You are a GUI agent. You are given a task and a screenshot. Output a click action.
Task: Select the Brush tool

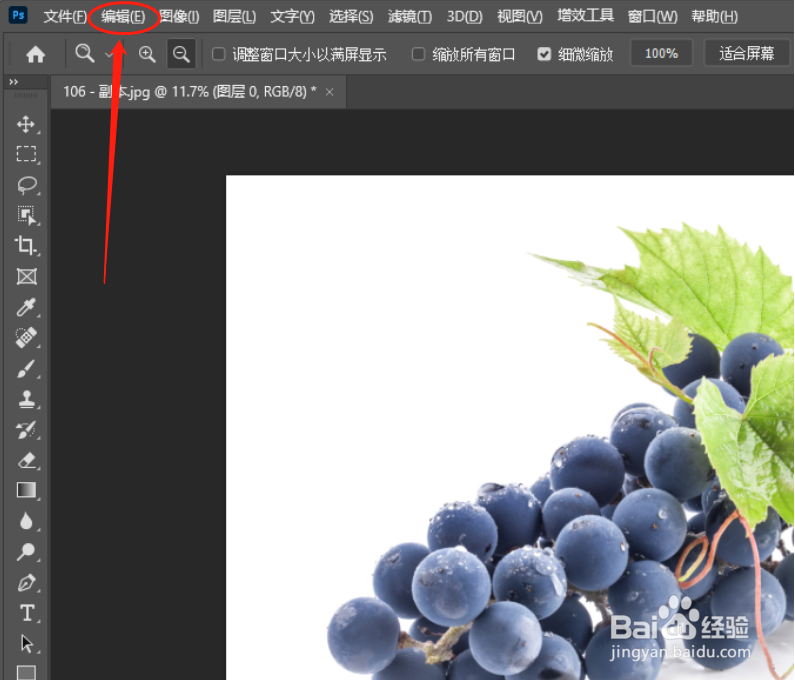26,369
